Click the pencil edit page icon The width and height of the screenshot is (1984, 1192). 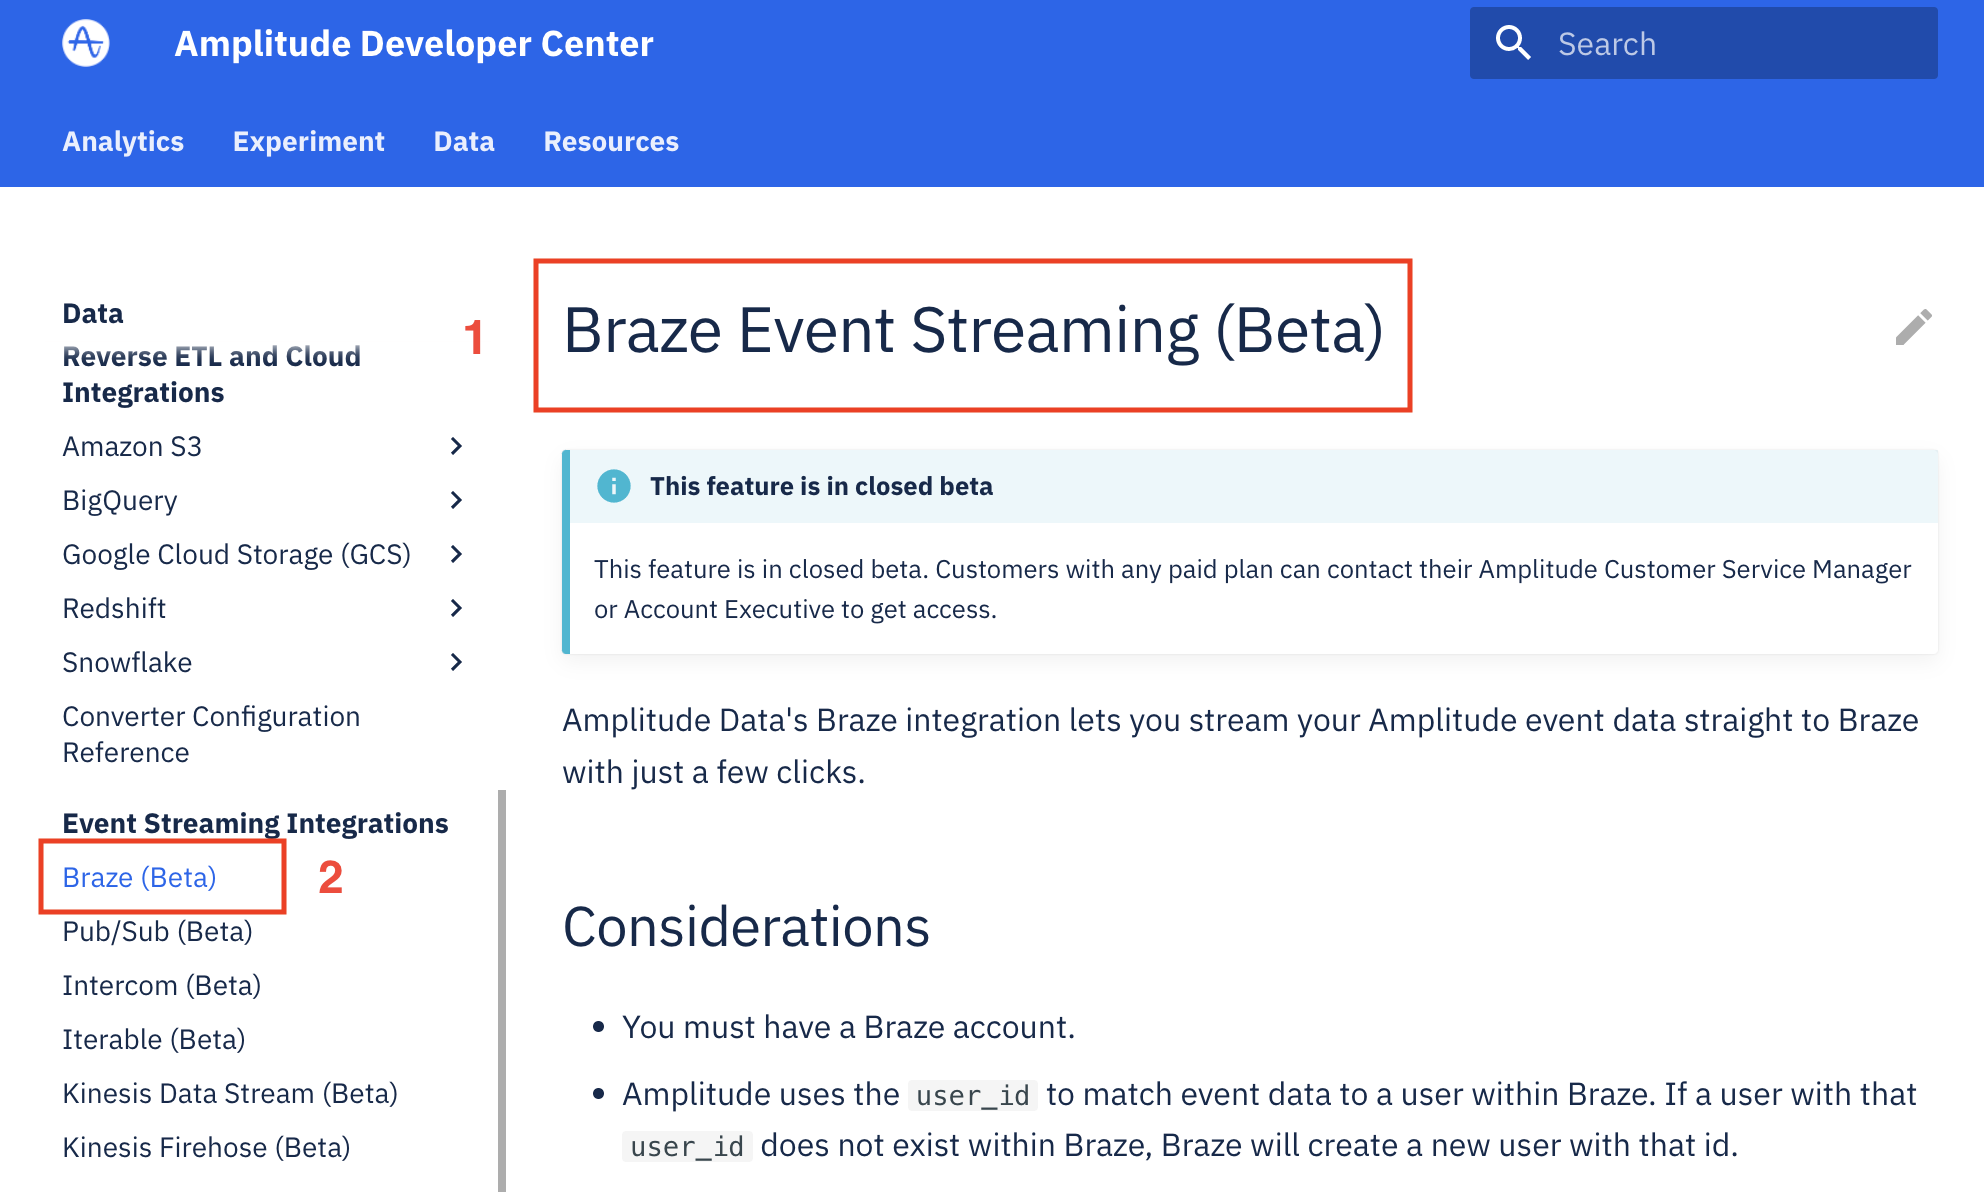(x=1913, y=327)
